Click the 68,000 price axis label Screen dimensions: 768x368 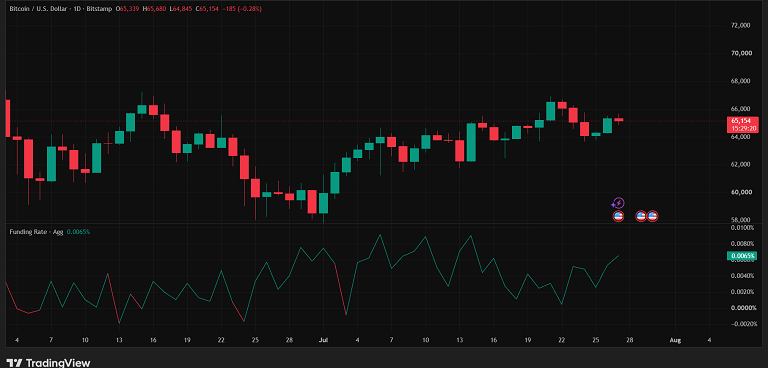(741, 81)
